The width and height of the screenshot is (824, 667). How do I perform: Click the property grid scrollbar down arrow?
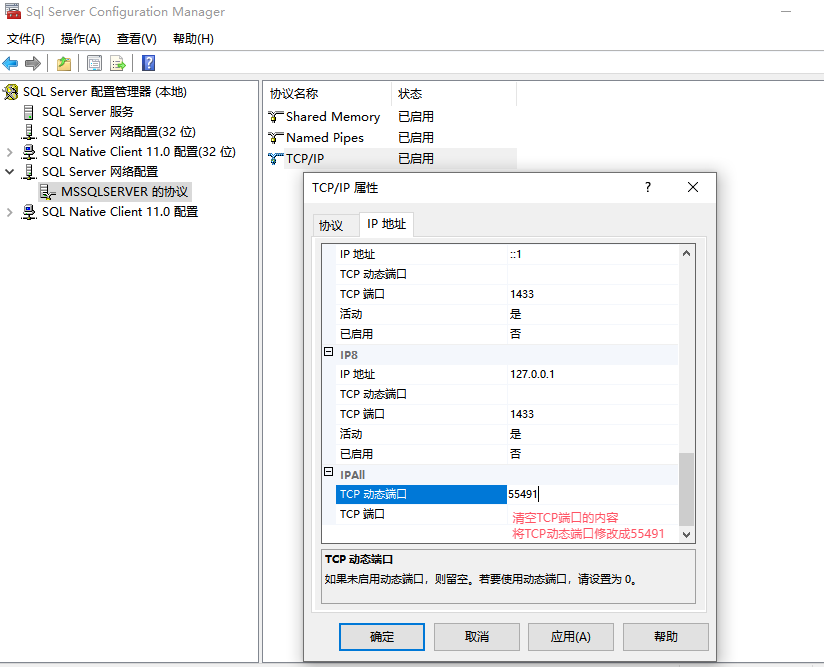pyautogui.click(x=686, y=535)
